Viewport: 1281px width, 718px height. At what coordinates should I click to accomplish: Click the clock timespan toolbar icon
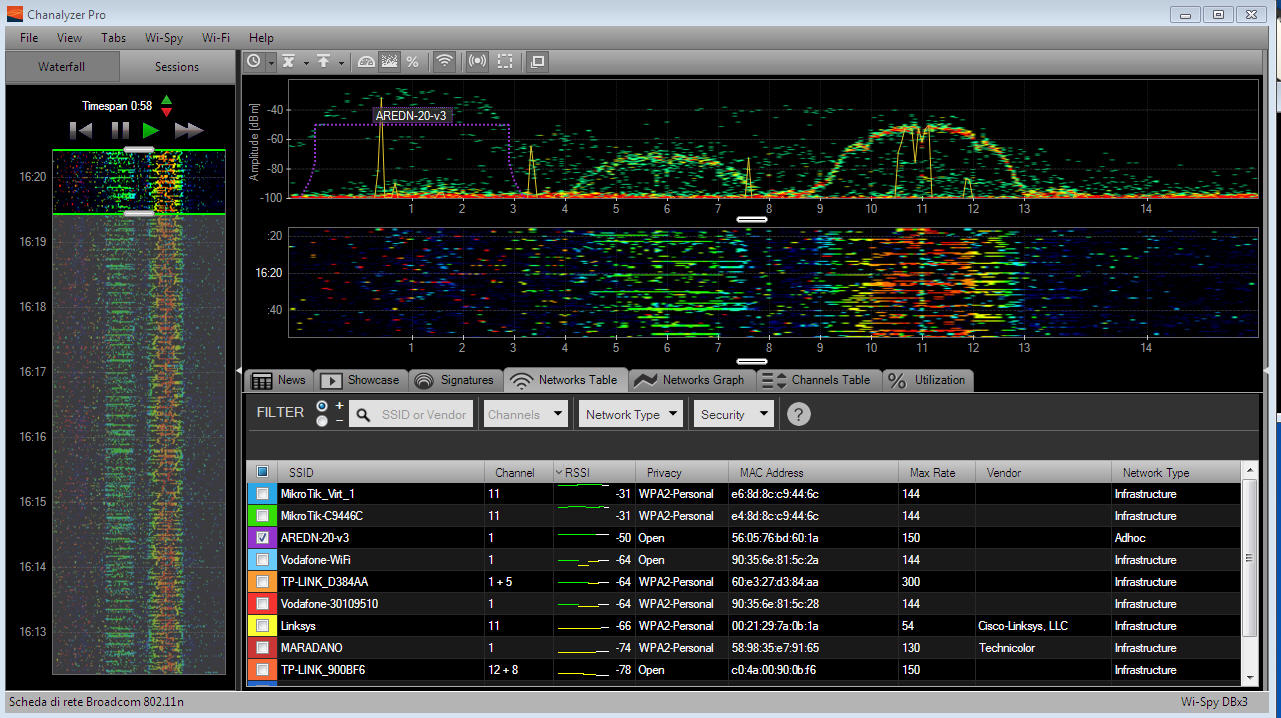pos(254,61)
